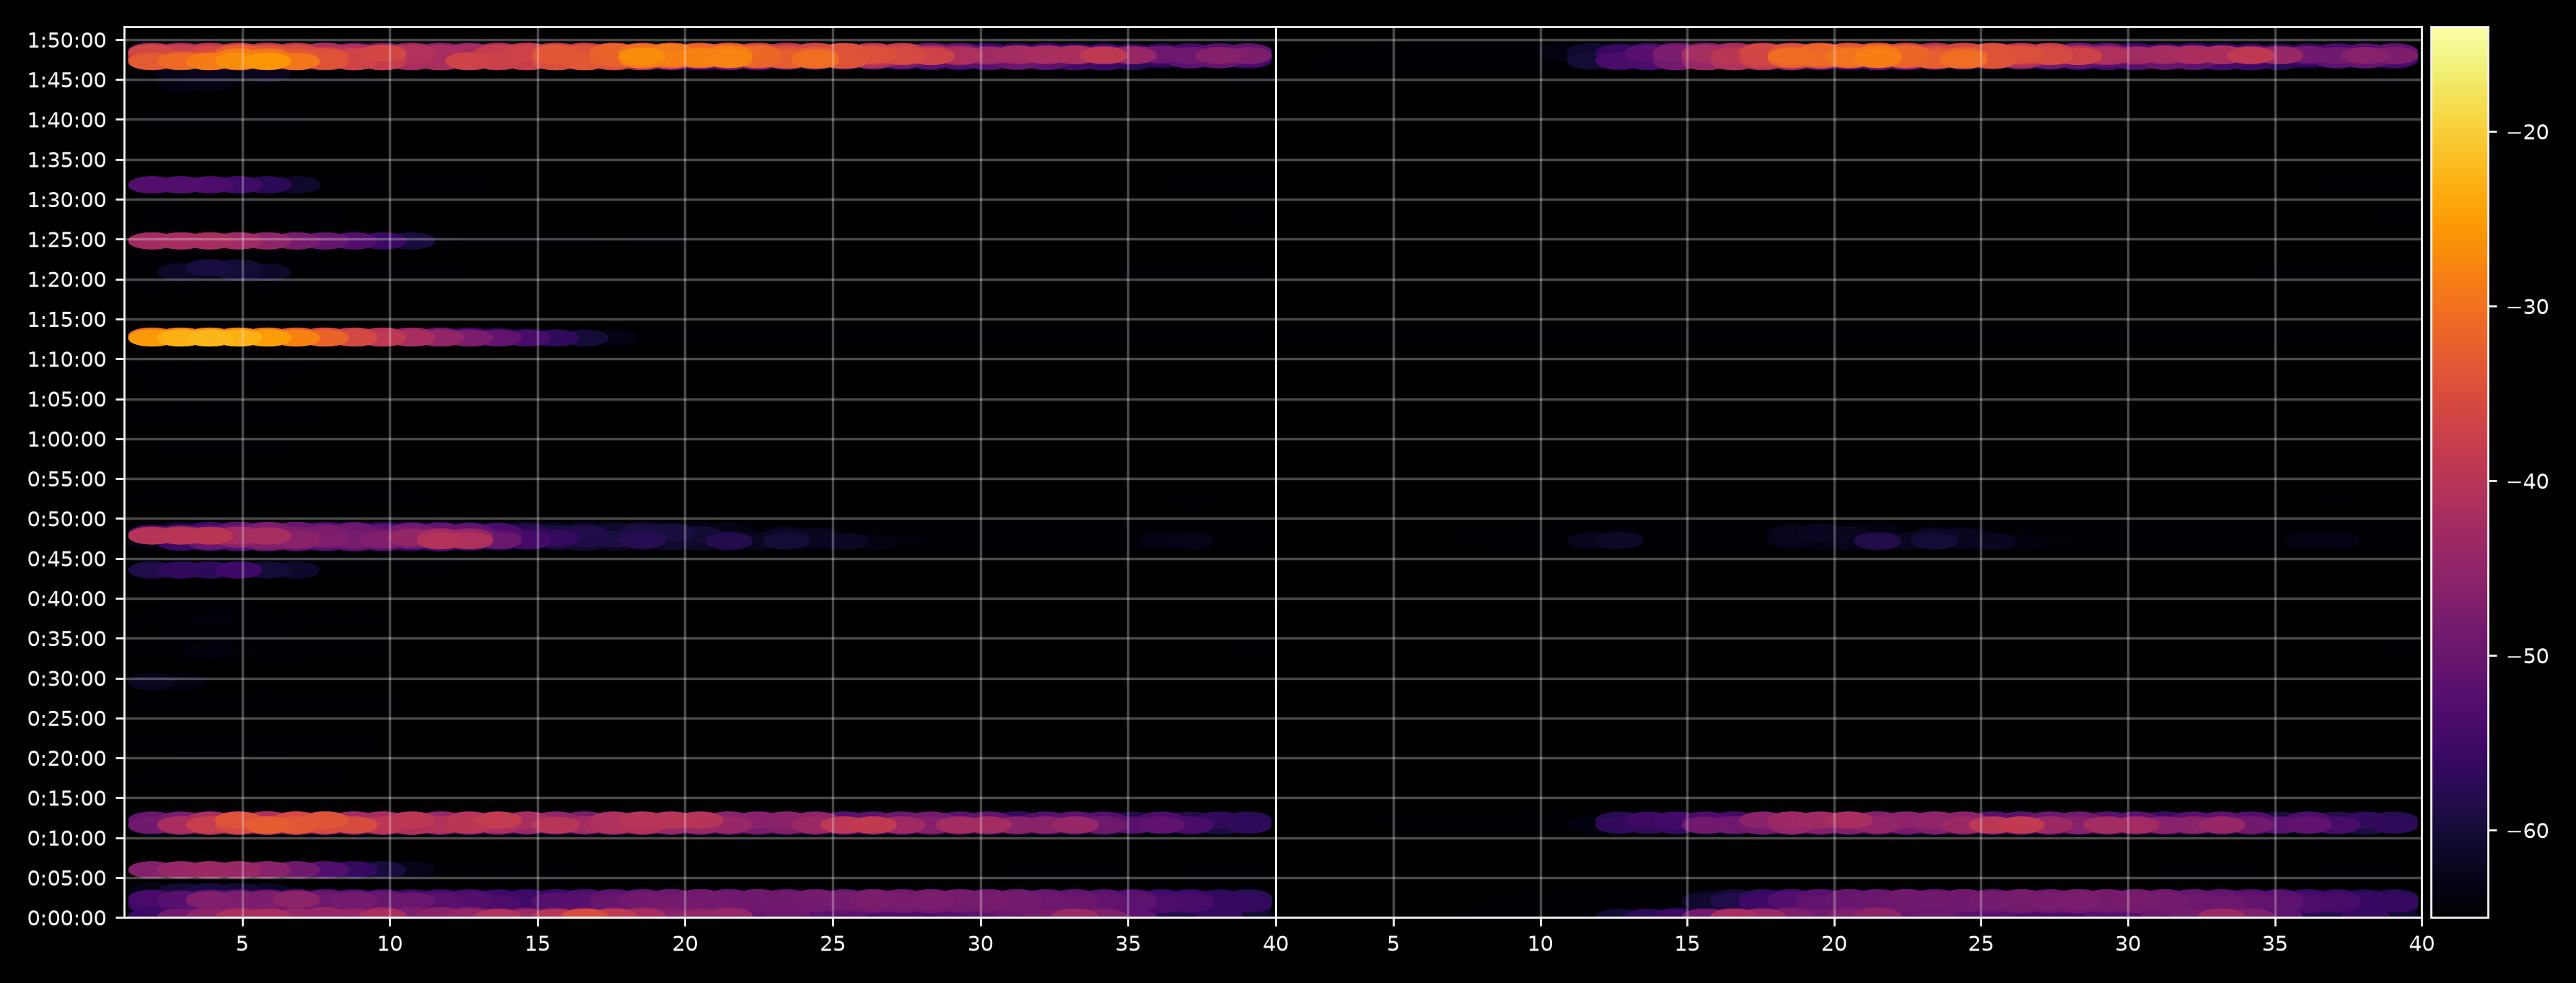
Task: Select the 0:00:00 y-axis tick label
Action: [66, 918]
